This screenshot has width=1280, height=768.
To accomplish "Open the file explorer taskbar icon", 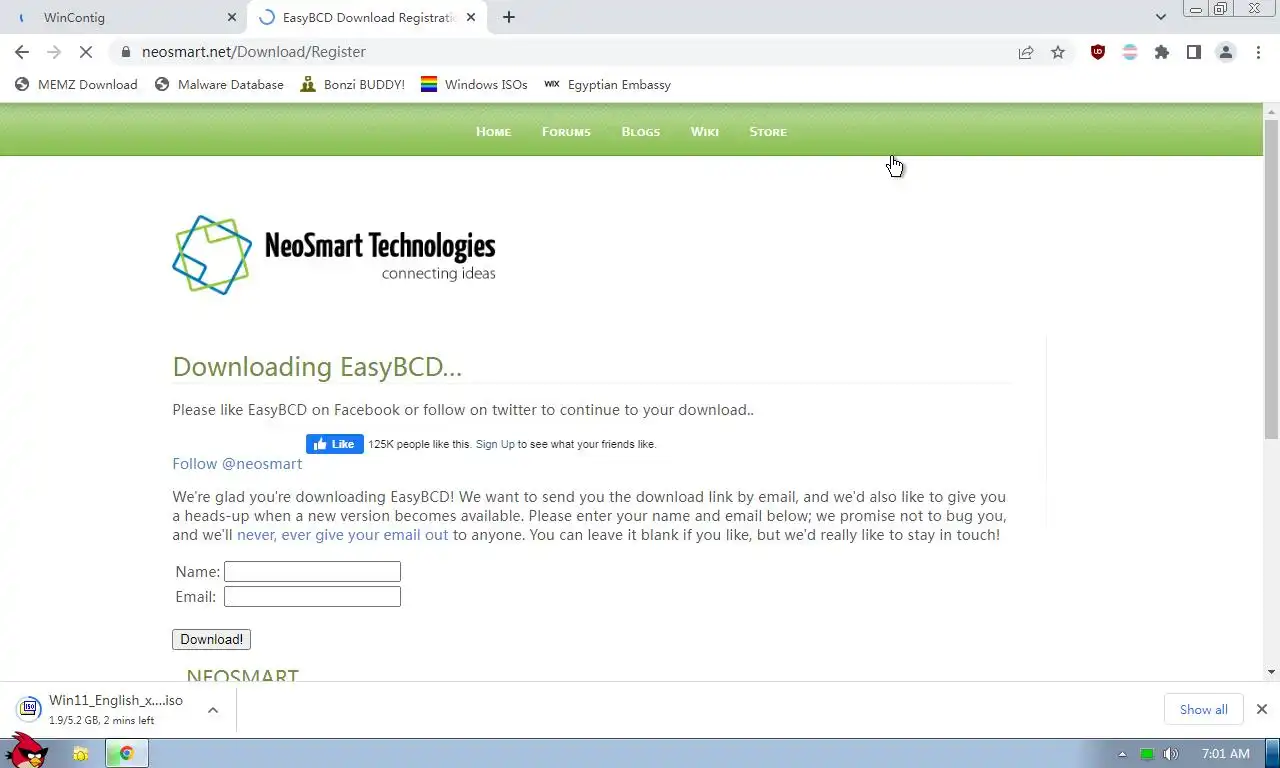I will 80,754.
